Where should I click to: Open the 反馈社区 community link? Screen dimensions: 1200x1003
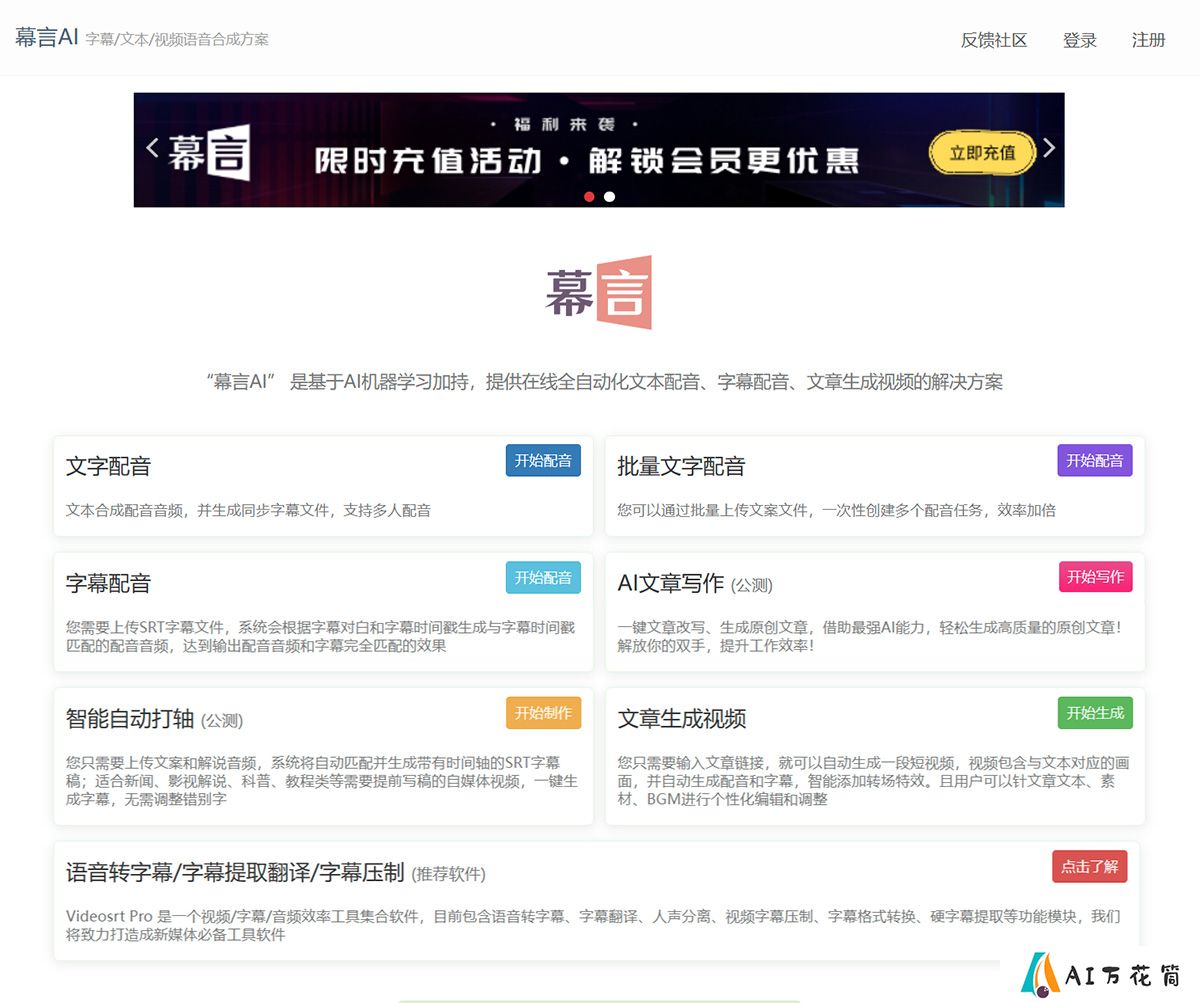tap(994, 40)
